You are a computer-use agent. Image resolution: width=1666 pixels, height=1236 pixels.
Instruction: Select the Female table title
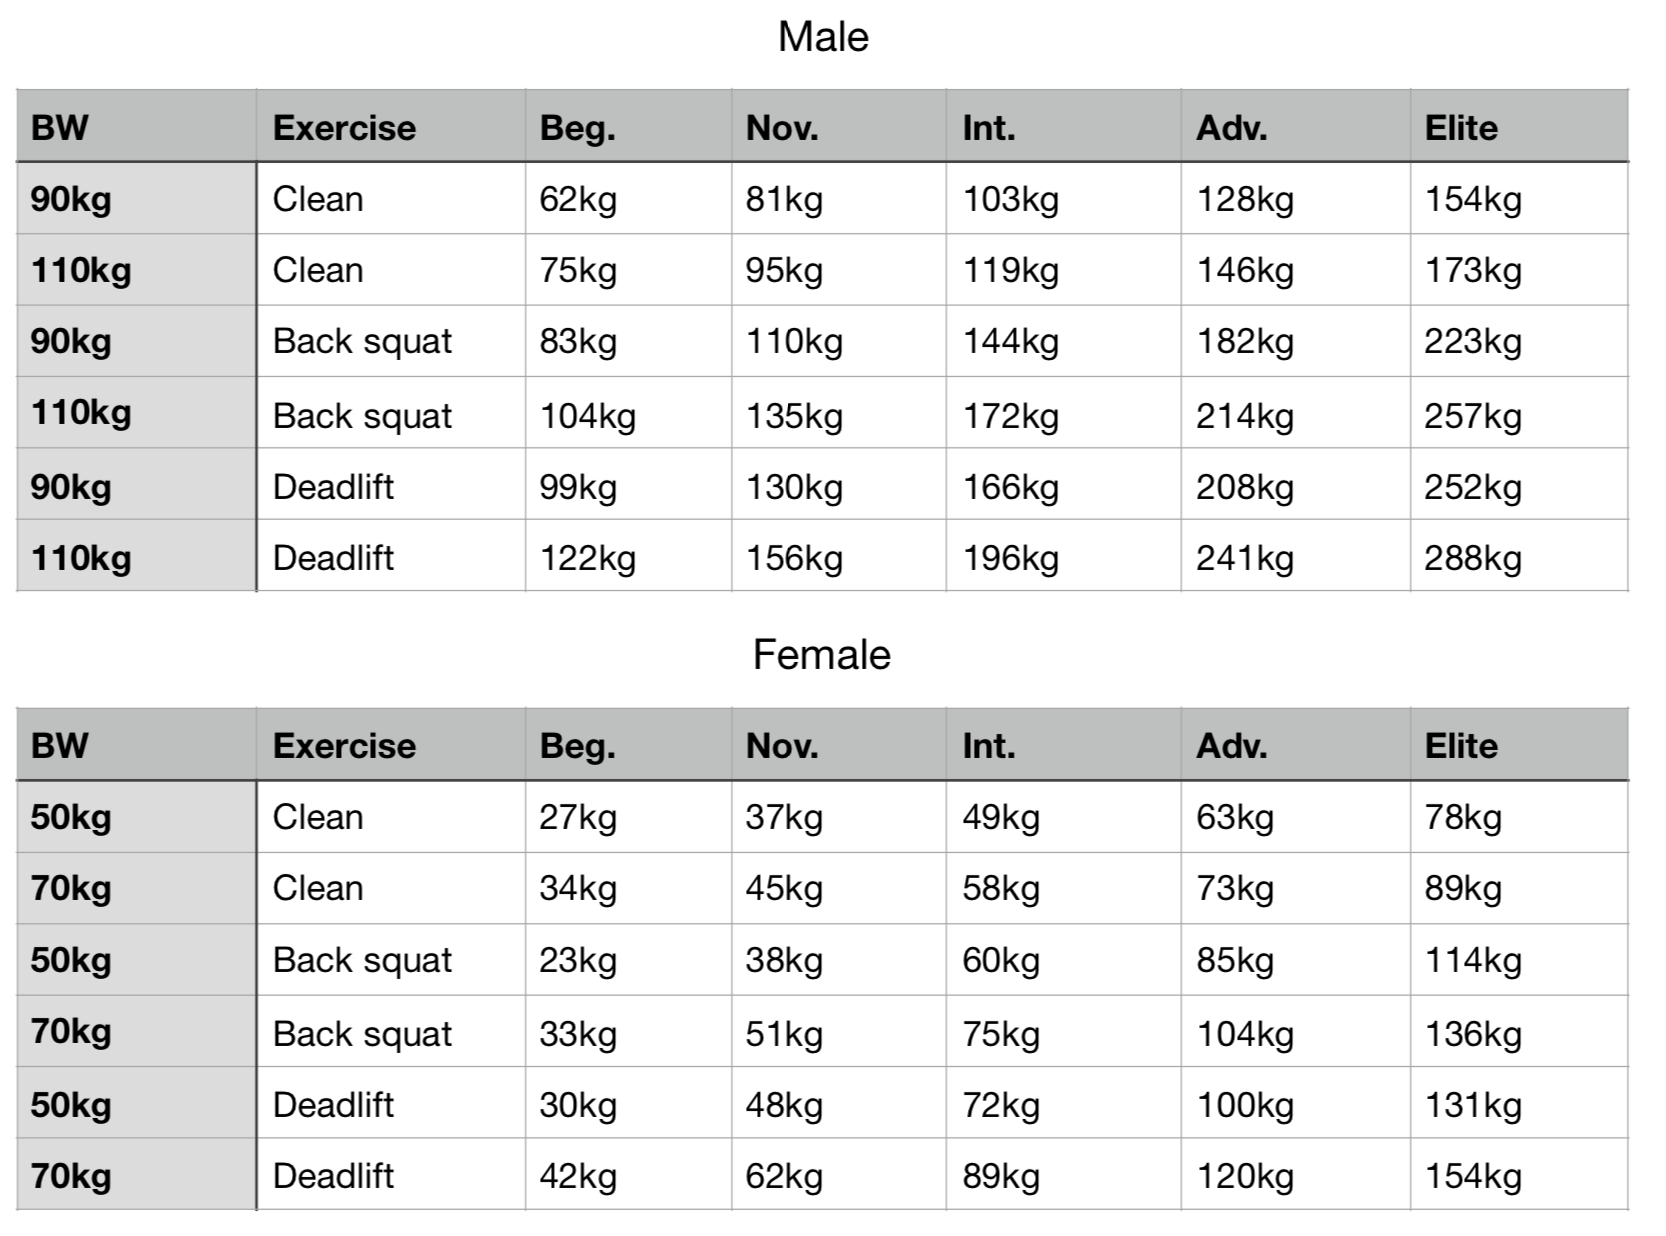(821, 655)
